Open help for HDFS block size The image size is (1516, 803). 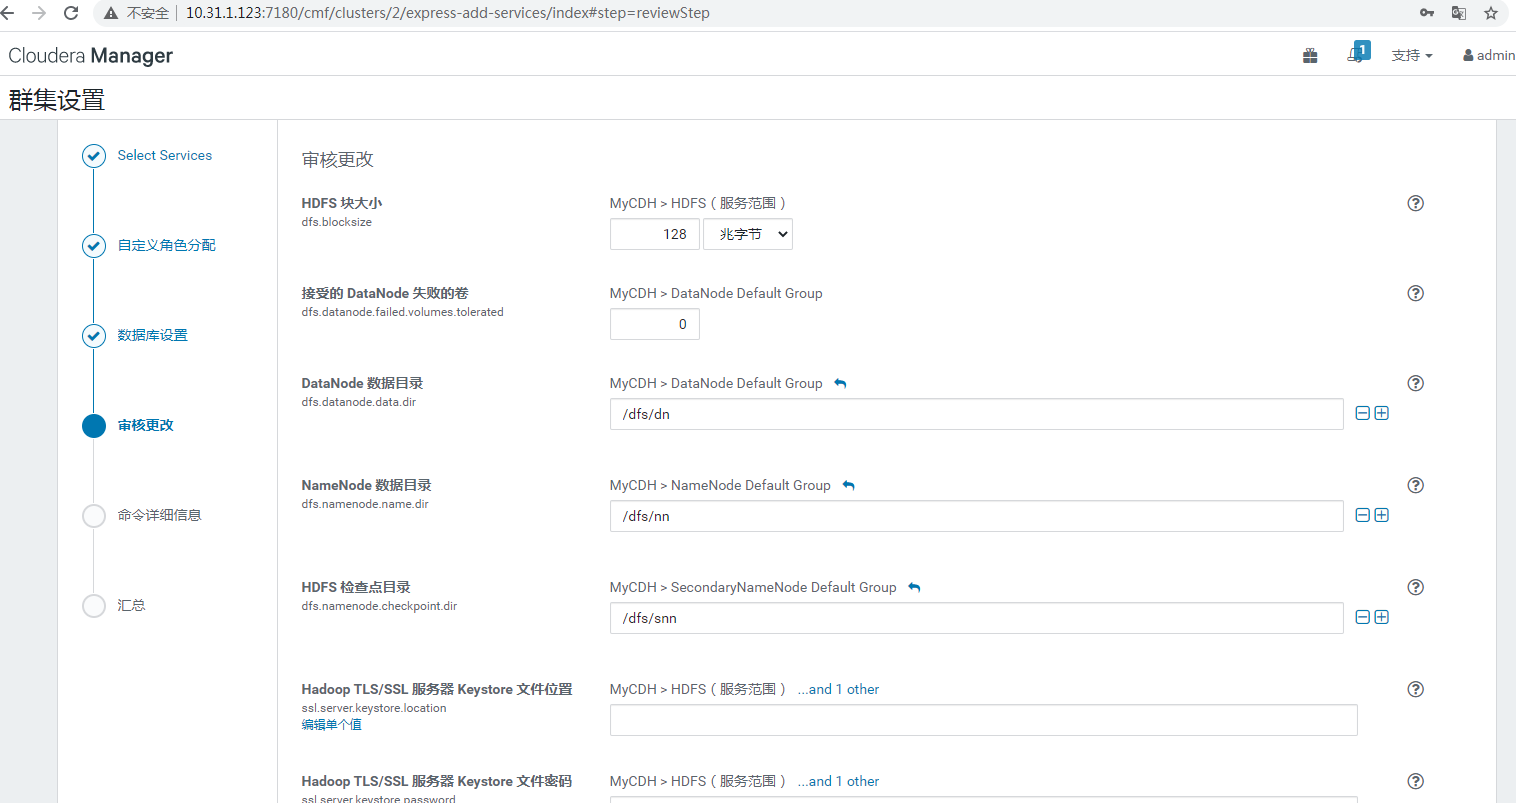(x=1415, y=203)
